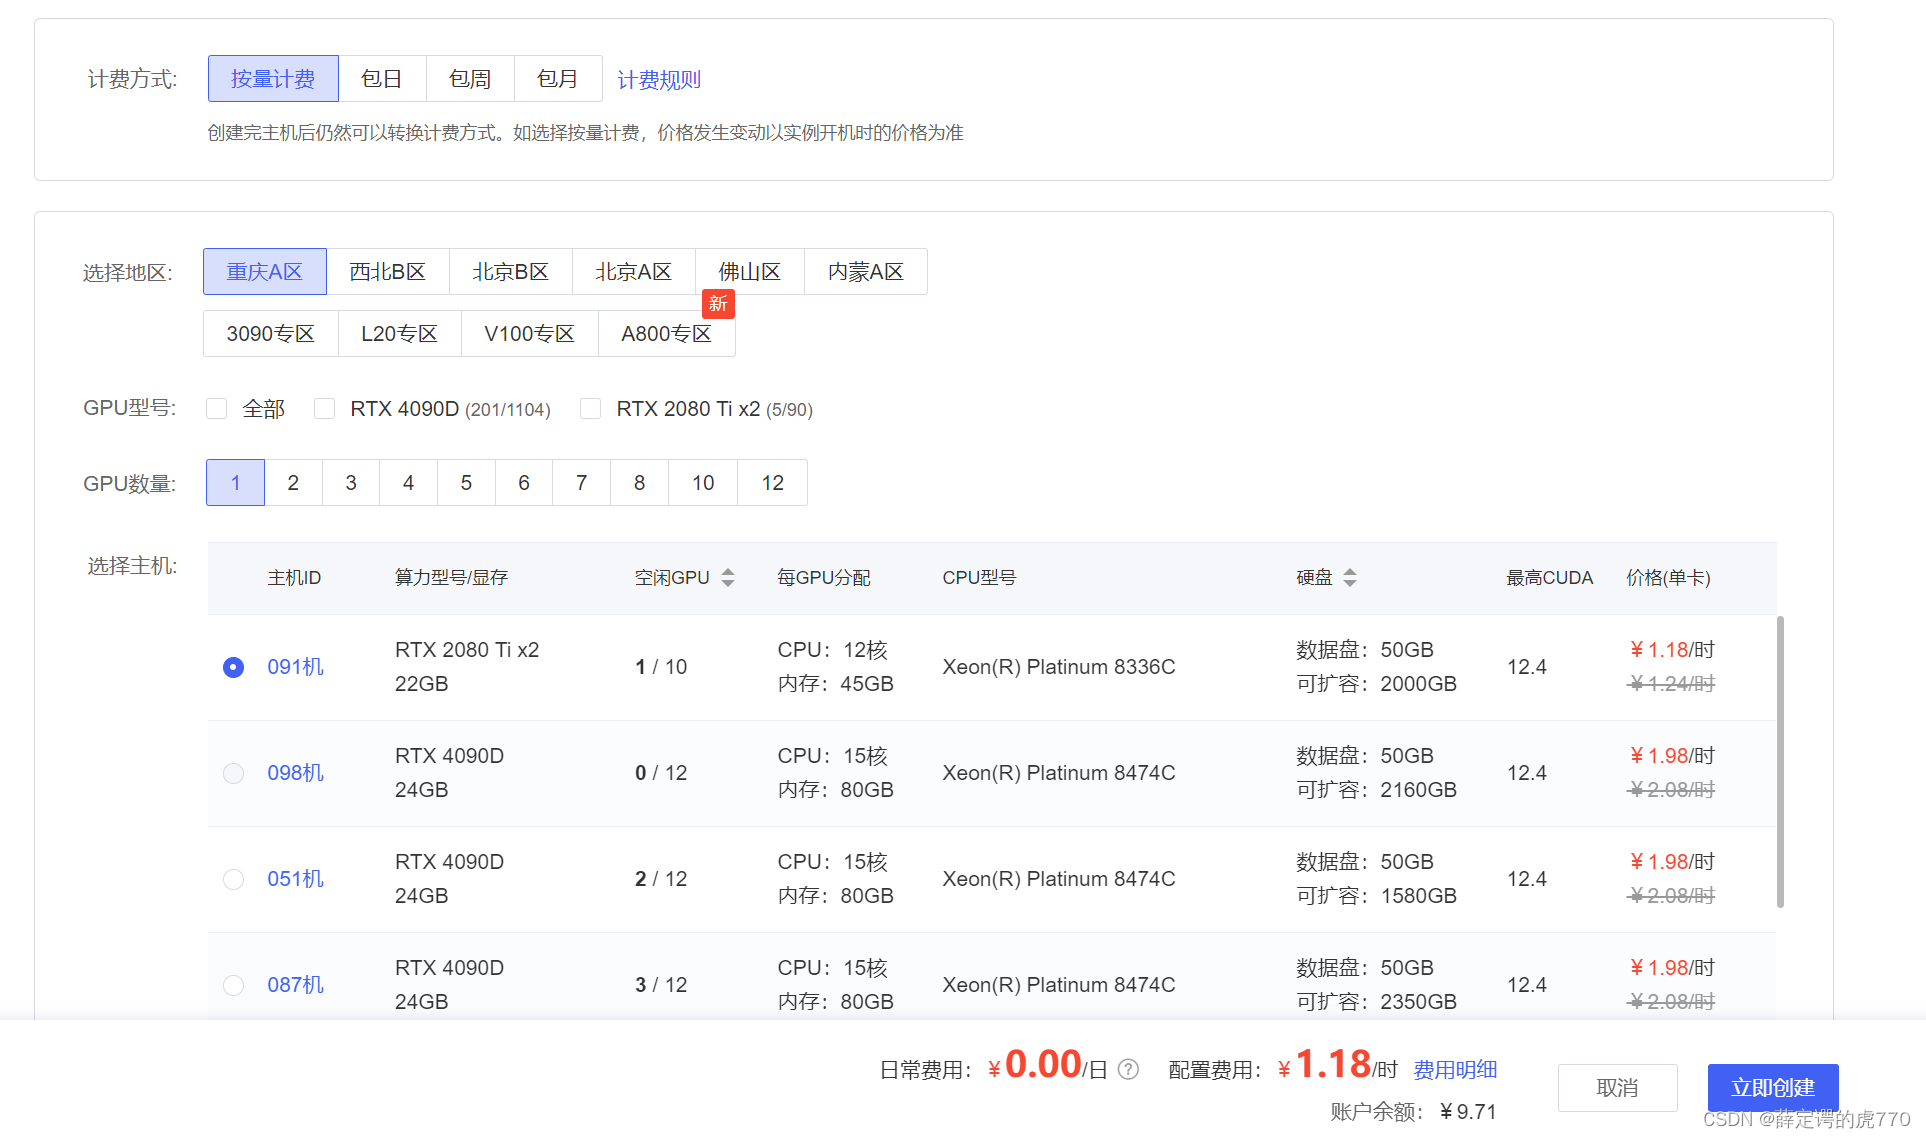Click the host list vertical scrollbar
The image size is (1926, 1138).
(1780, 760)
